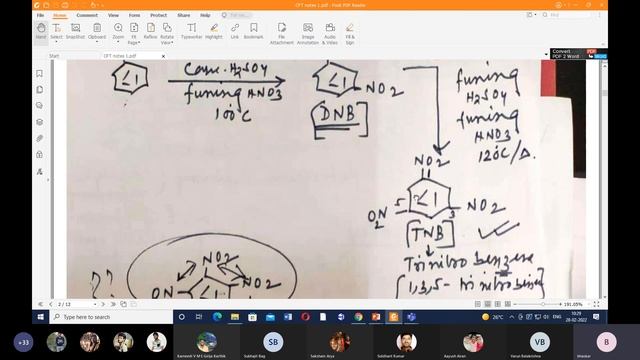640x360 pixels.
Task: Select the Hand tool
Action: click(x=41, y=31)
